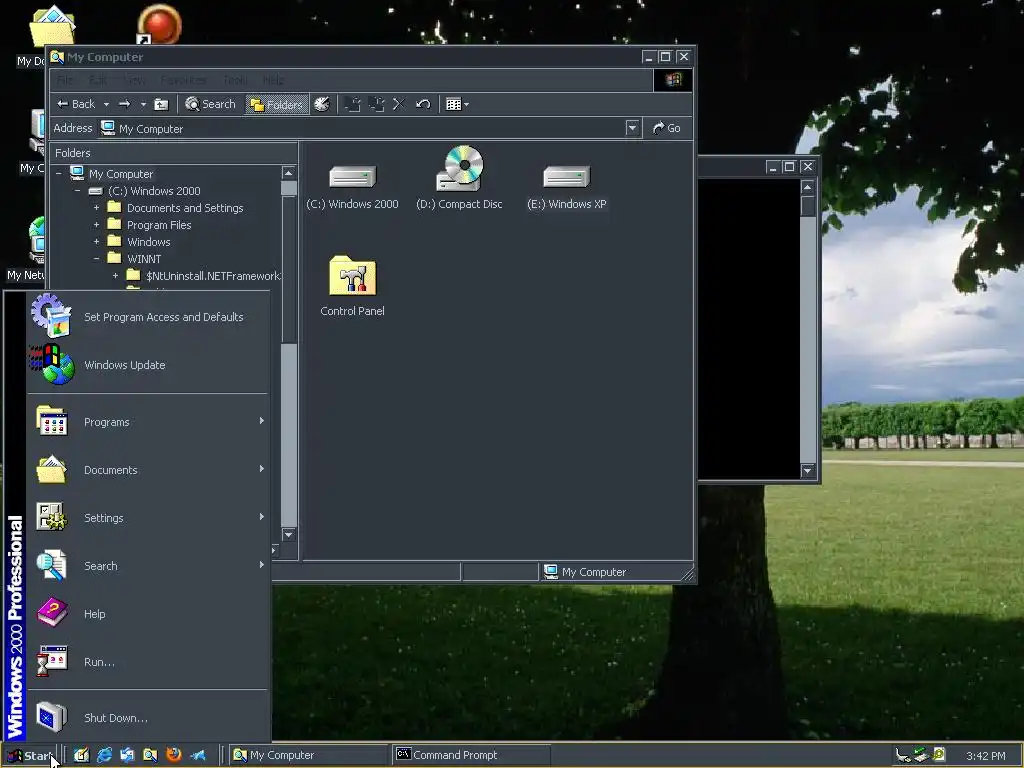Click the Back arrow in the toolbar
Screen dimensions: 1024x768
[76, 104]
